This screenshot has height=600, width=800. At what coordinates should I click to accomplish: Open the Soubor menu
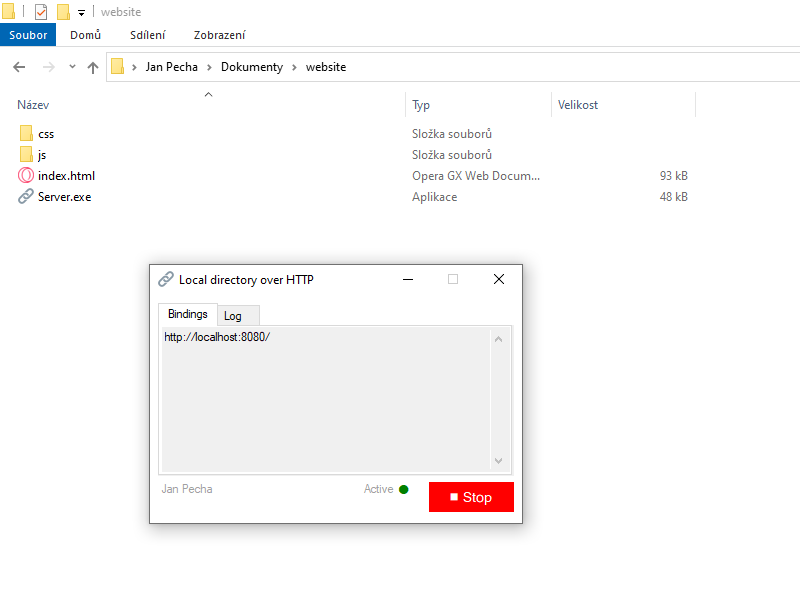[28, 35]
